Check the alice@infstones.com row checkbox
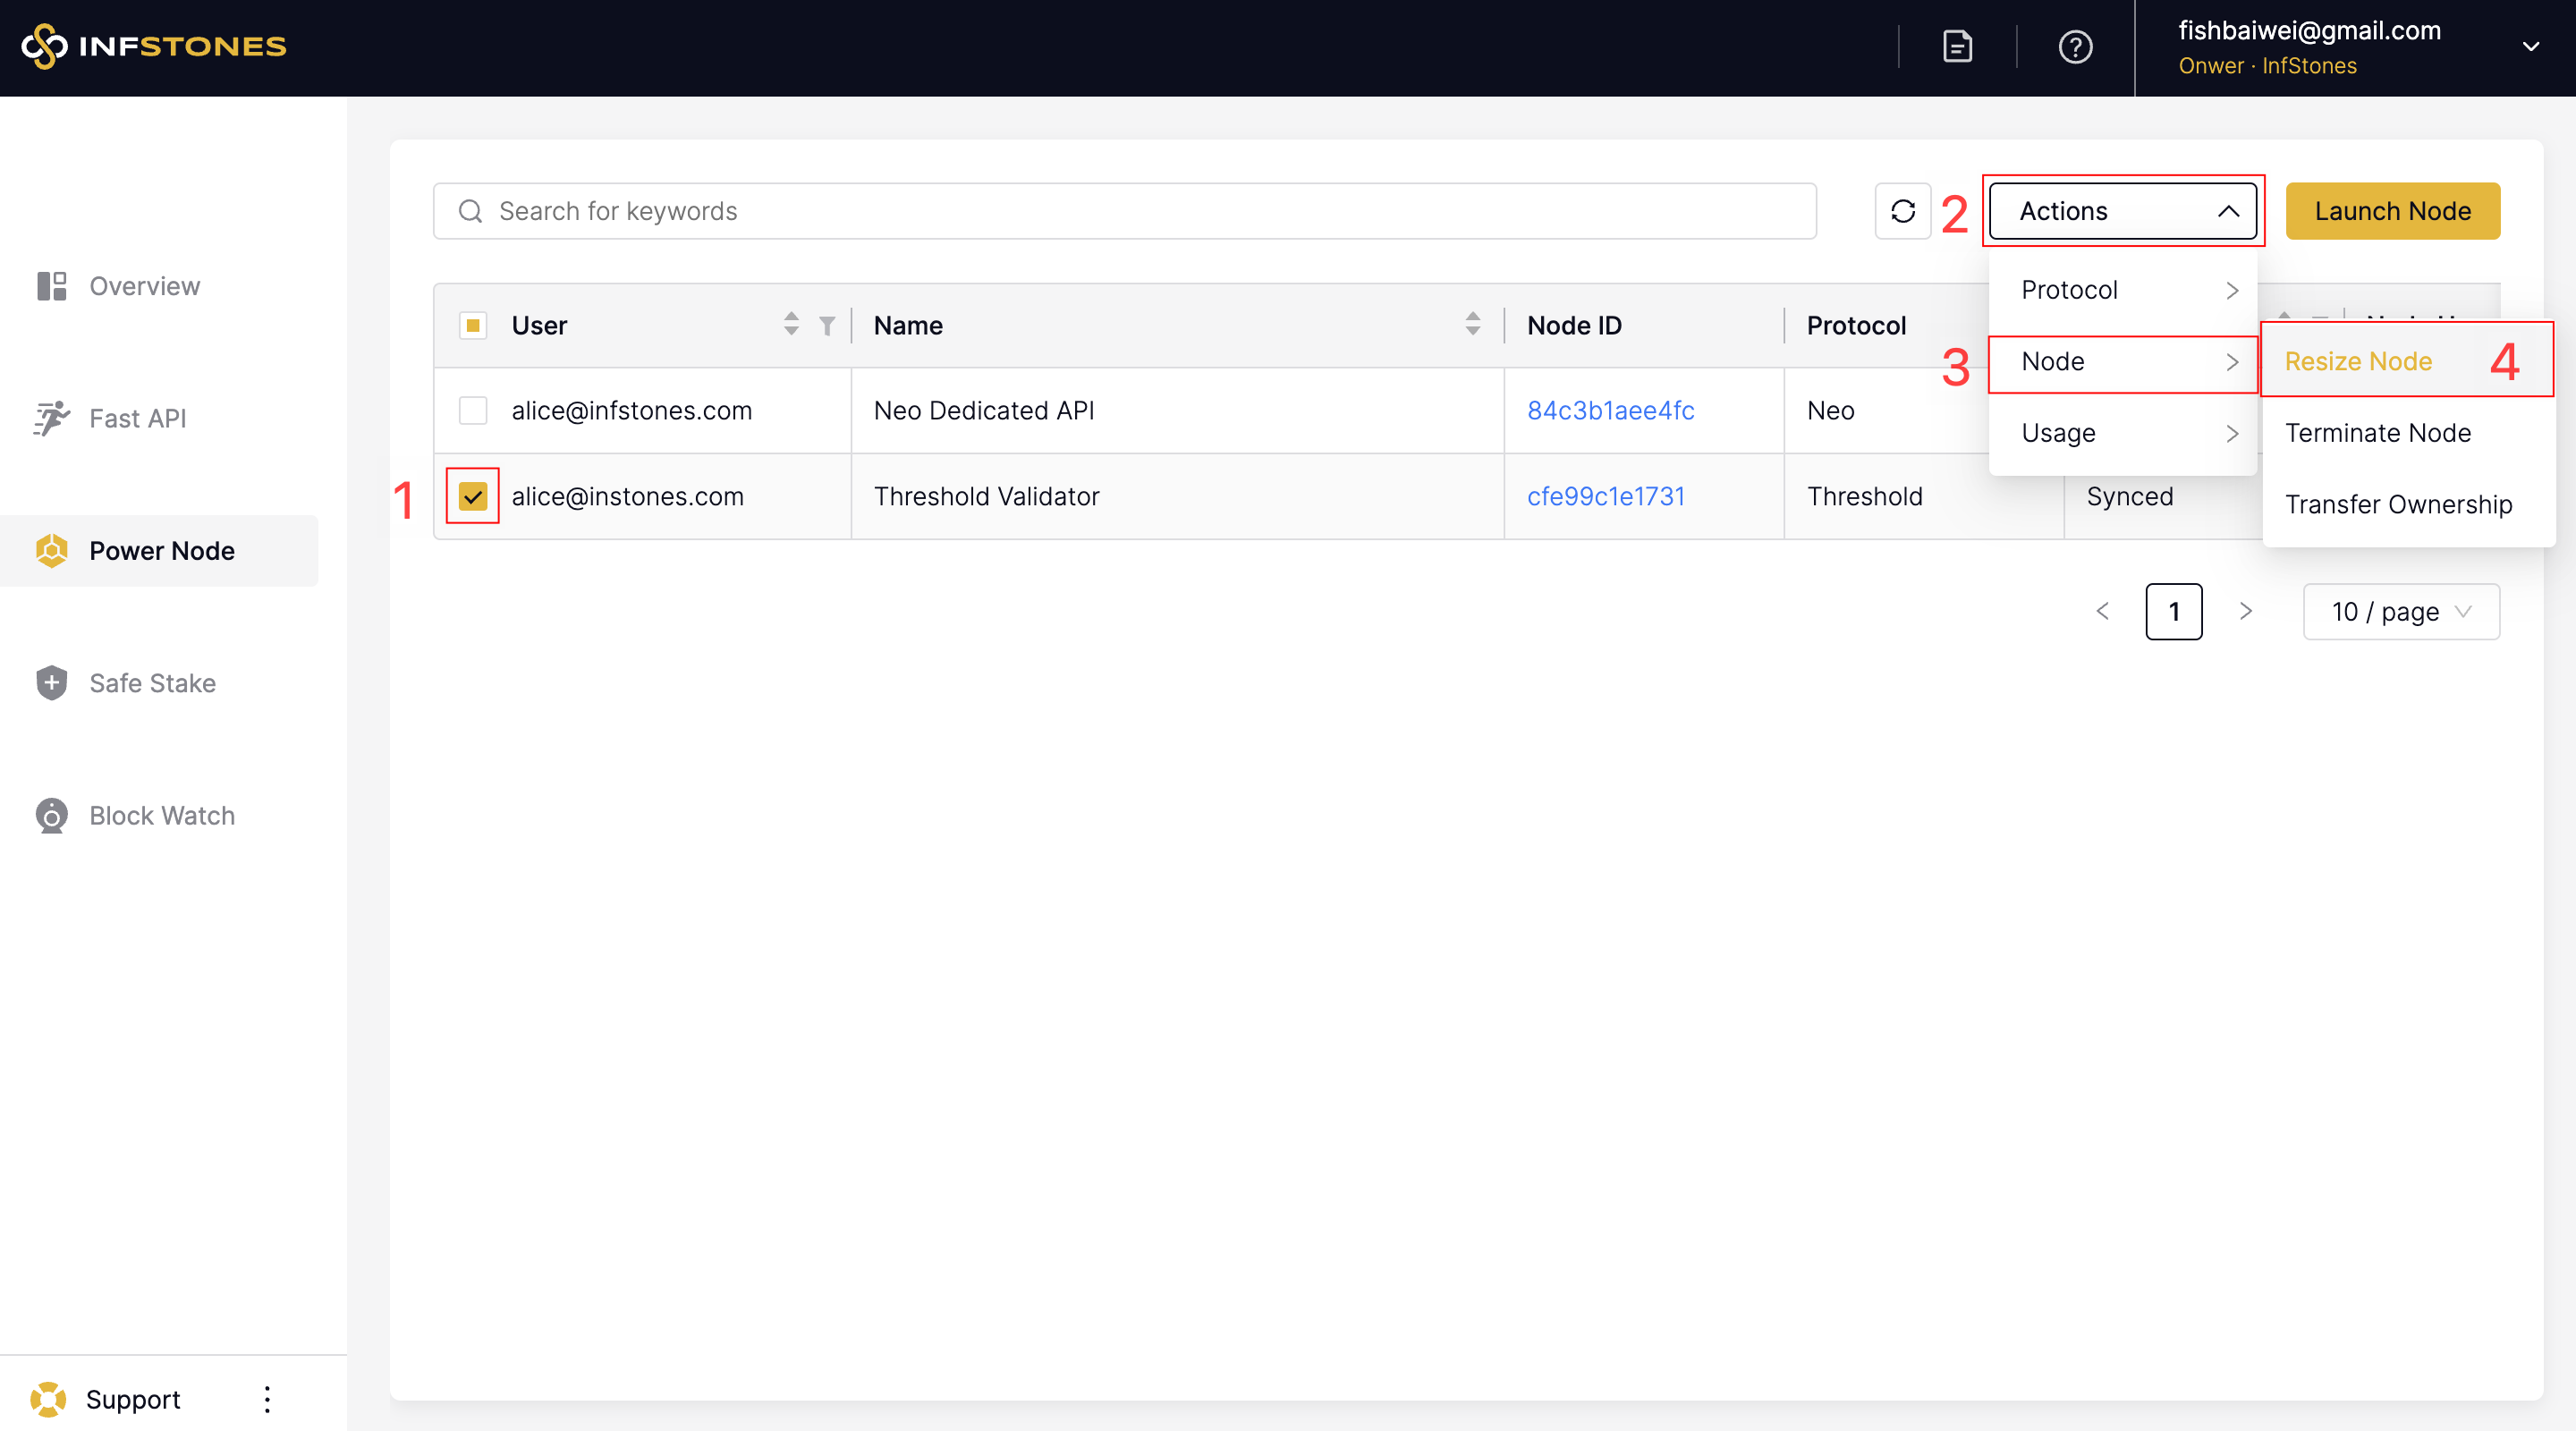2576x1431 pixels. click(x=473, y=411)
